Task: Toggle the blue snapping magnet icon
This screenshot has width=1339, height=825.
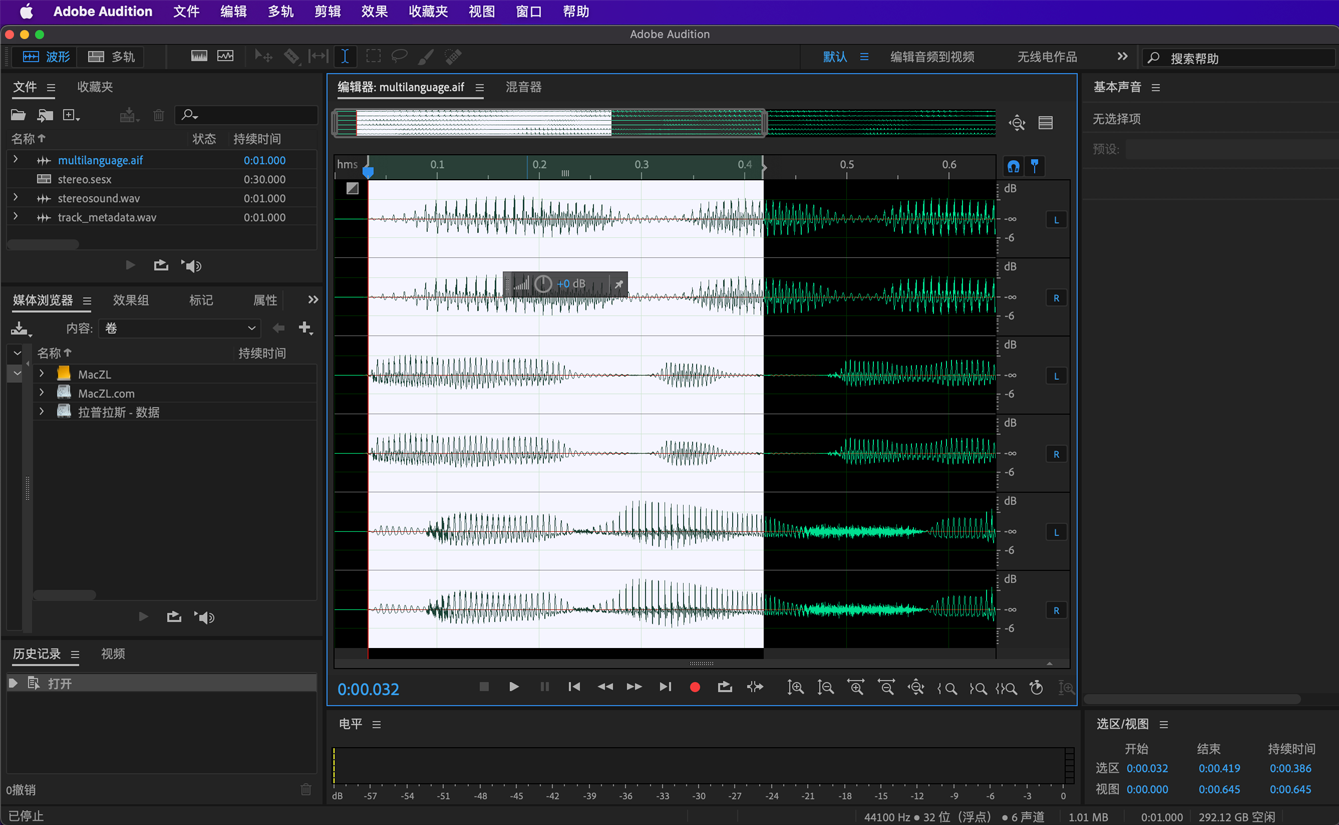Action: point(1013,166)
